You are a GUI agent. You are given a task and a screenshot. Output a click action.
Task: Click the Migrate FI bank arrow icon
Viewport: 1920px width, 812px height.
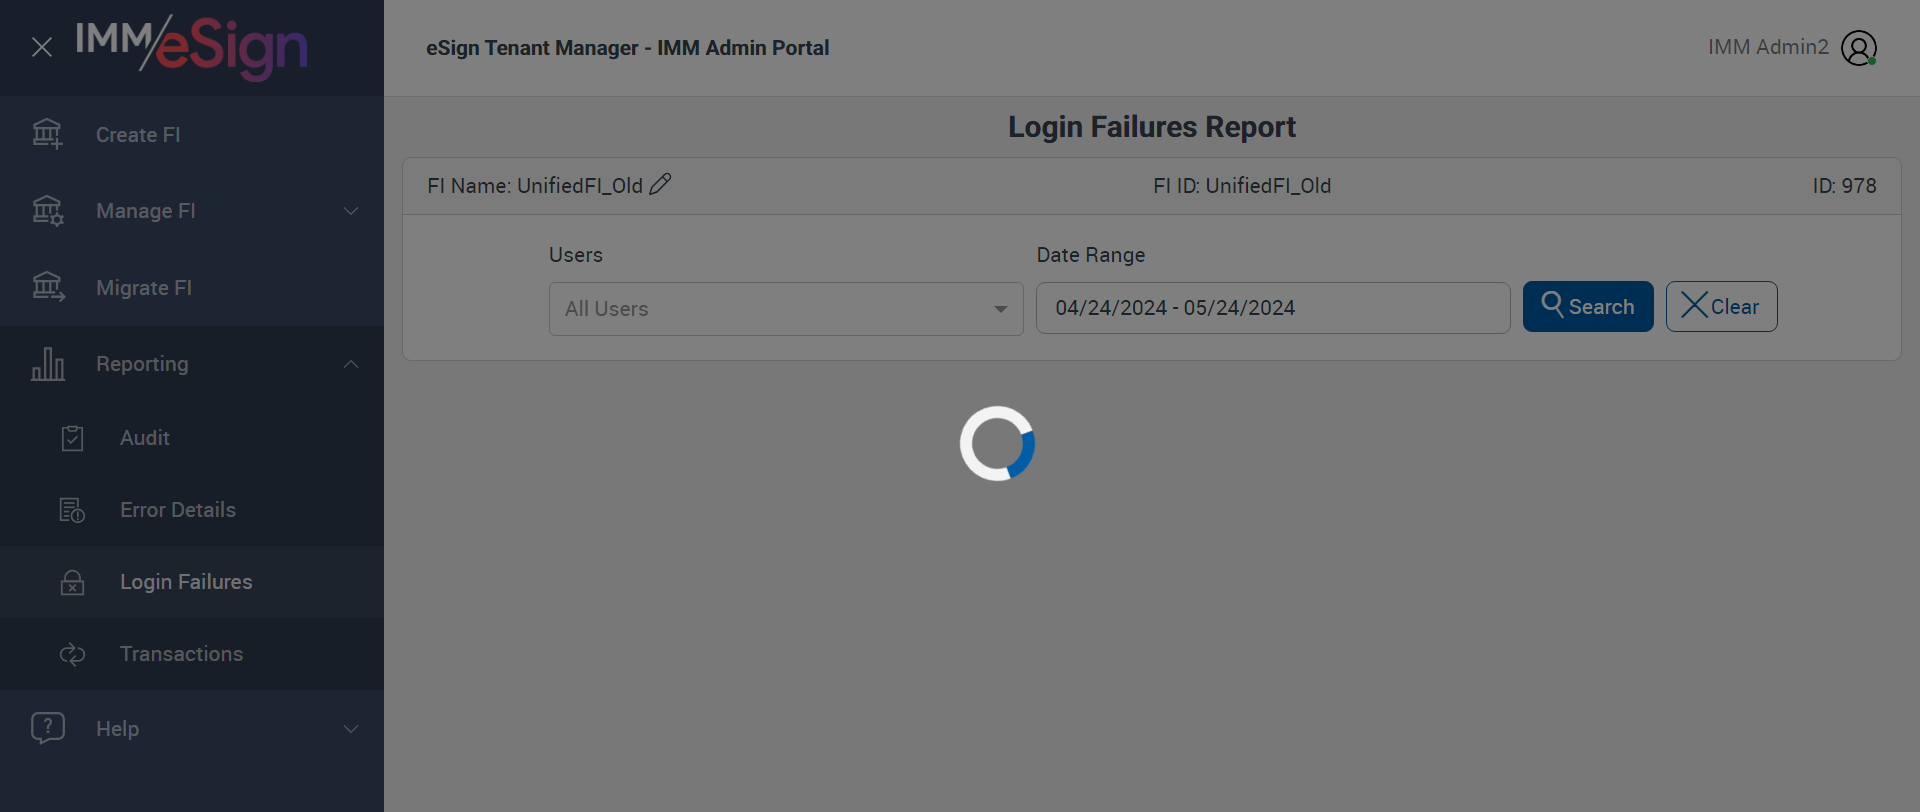[47, 287]
